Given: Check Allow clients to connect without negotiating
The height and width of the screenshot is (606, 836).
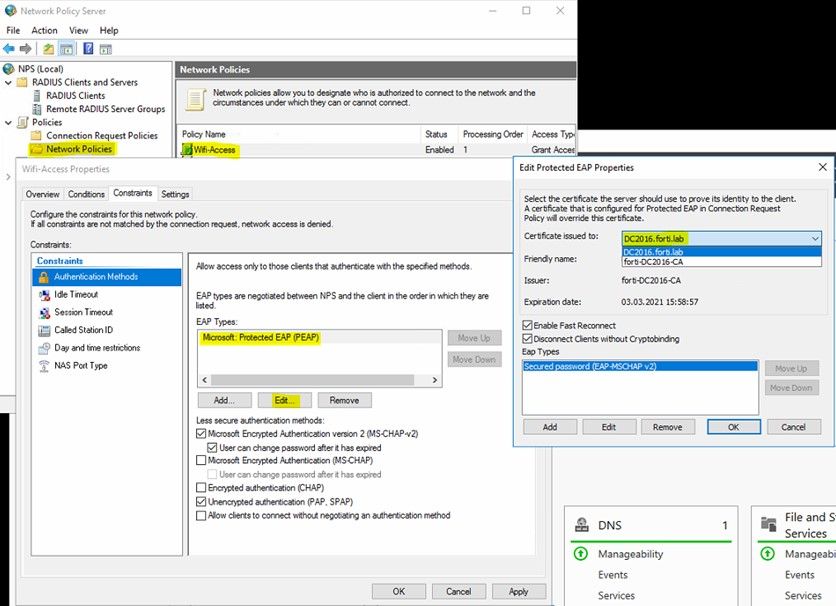Looking at the screenshot, I should 201,515.
